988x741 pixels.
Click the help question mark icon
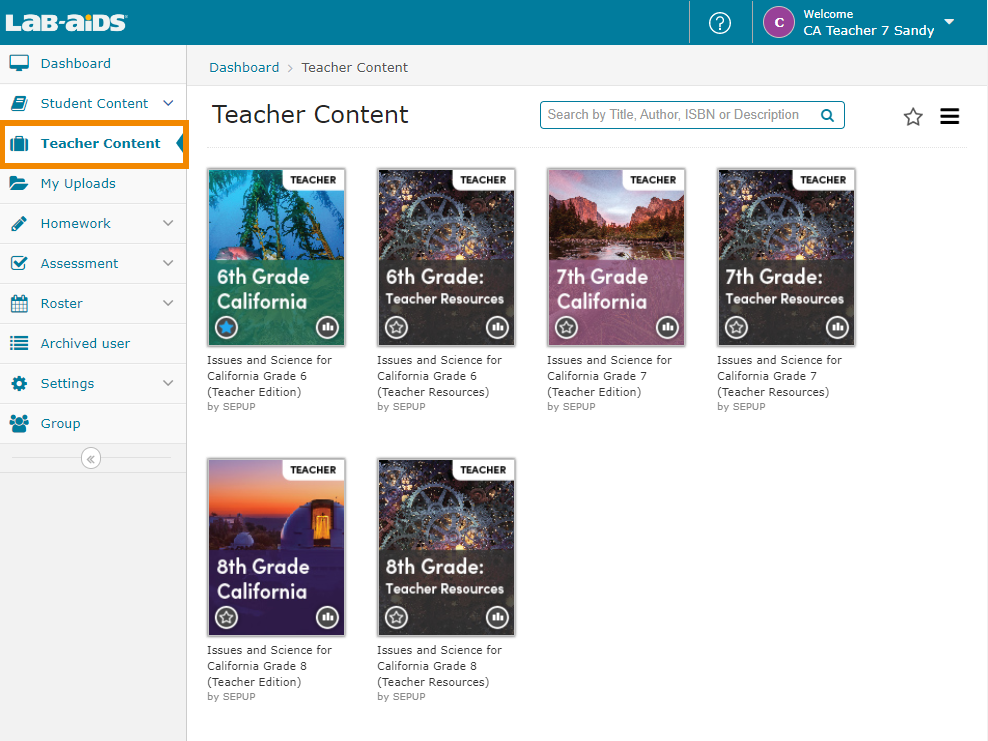pyautogui.click(x=720, y=23)
